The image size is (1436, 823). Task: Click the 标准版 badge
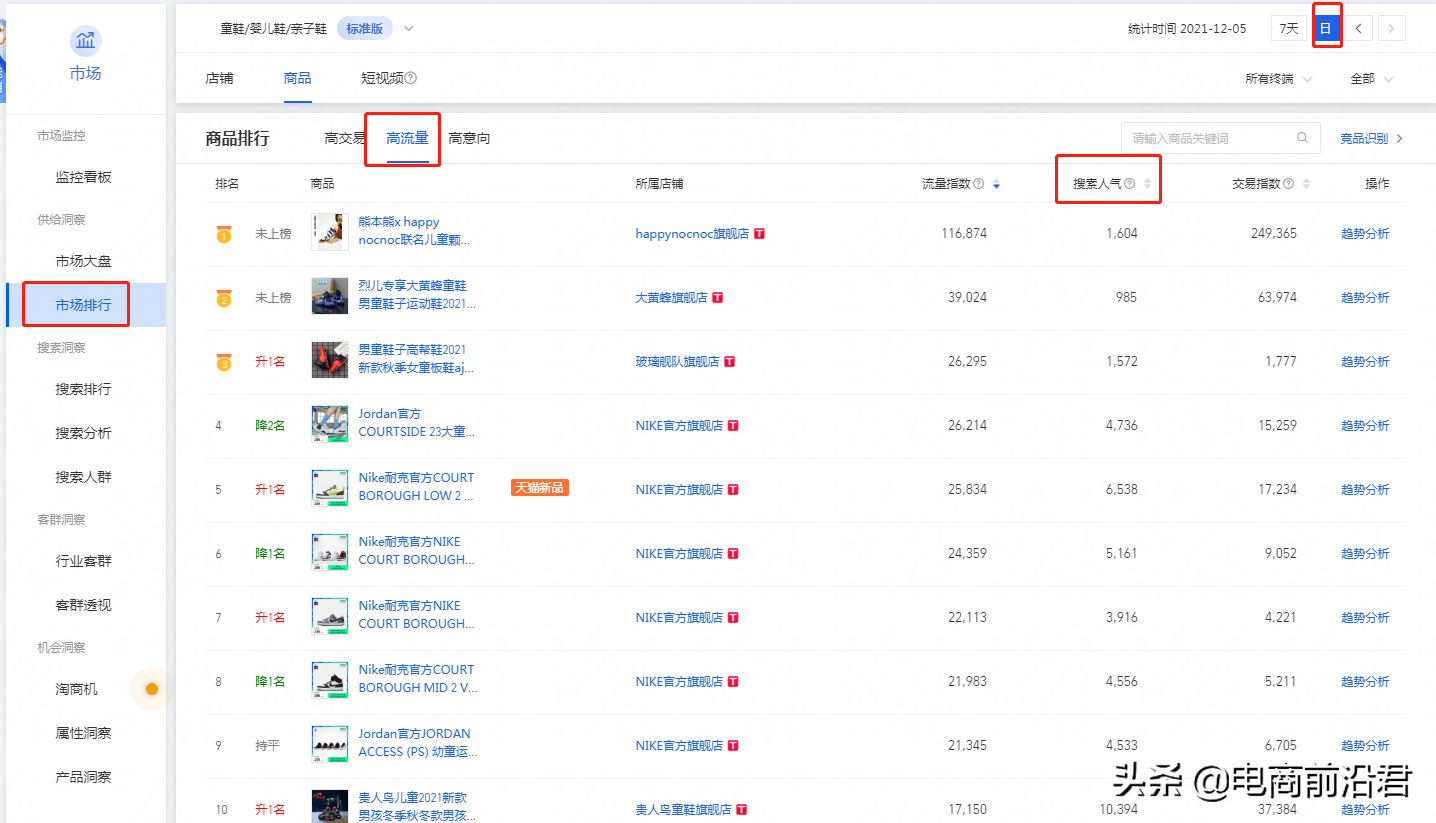[x=364, y=28]
